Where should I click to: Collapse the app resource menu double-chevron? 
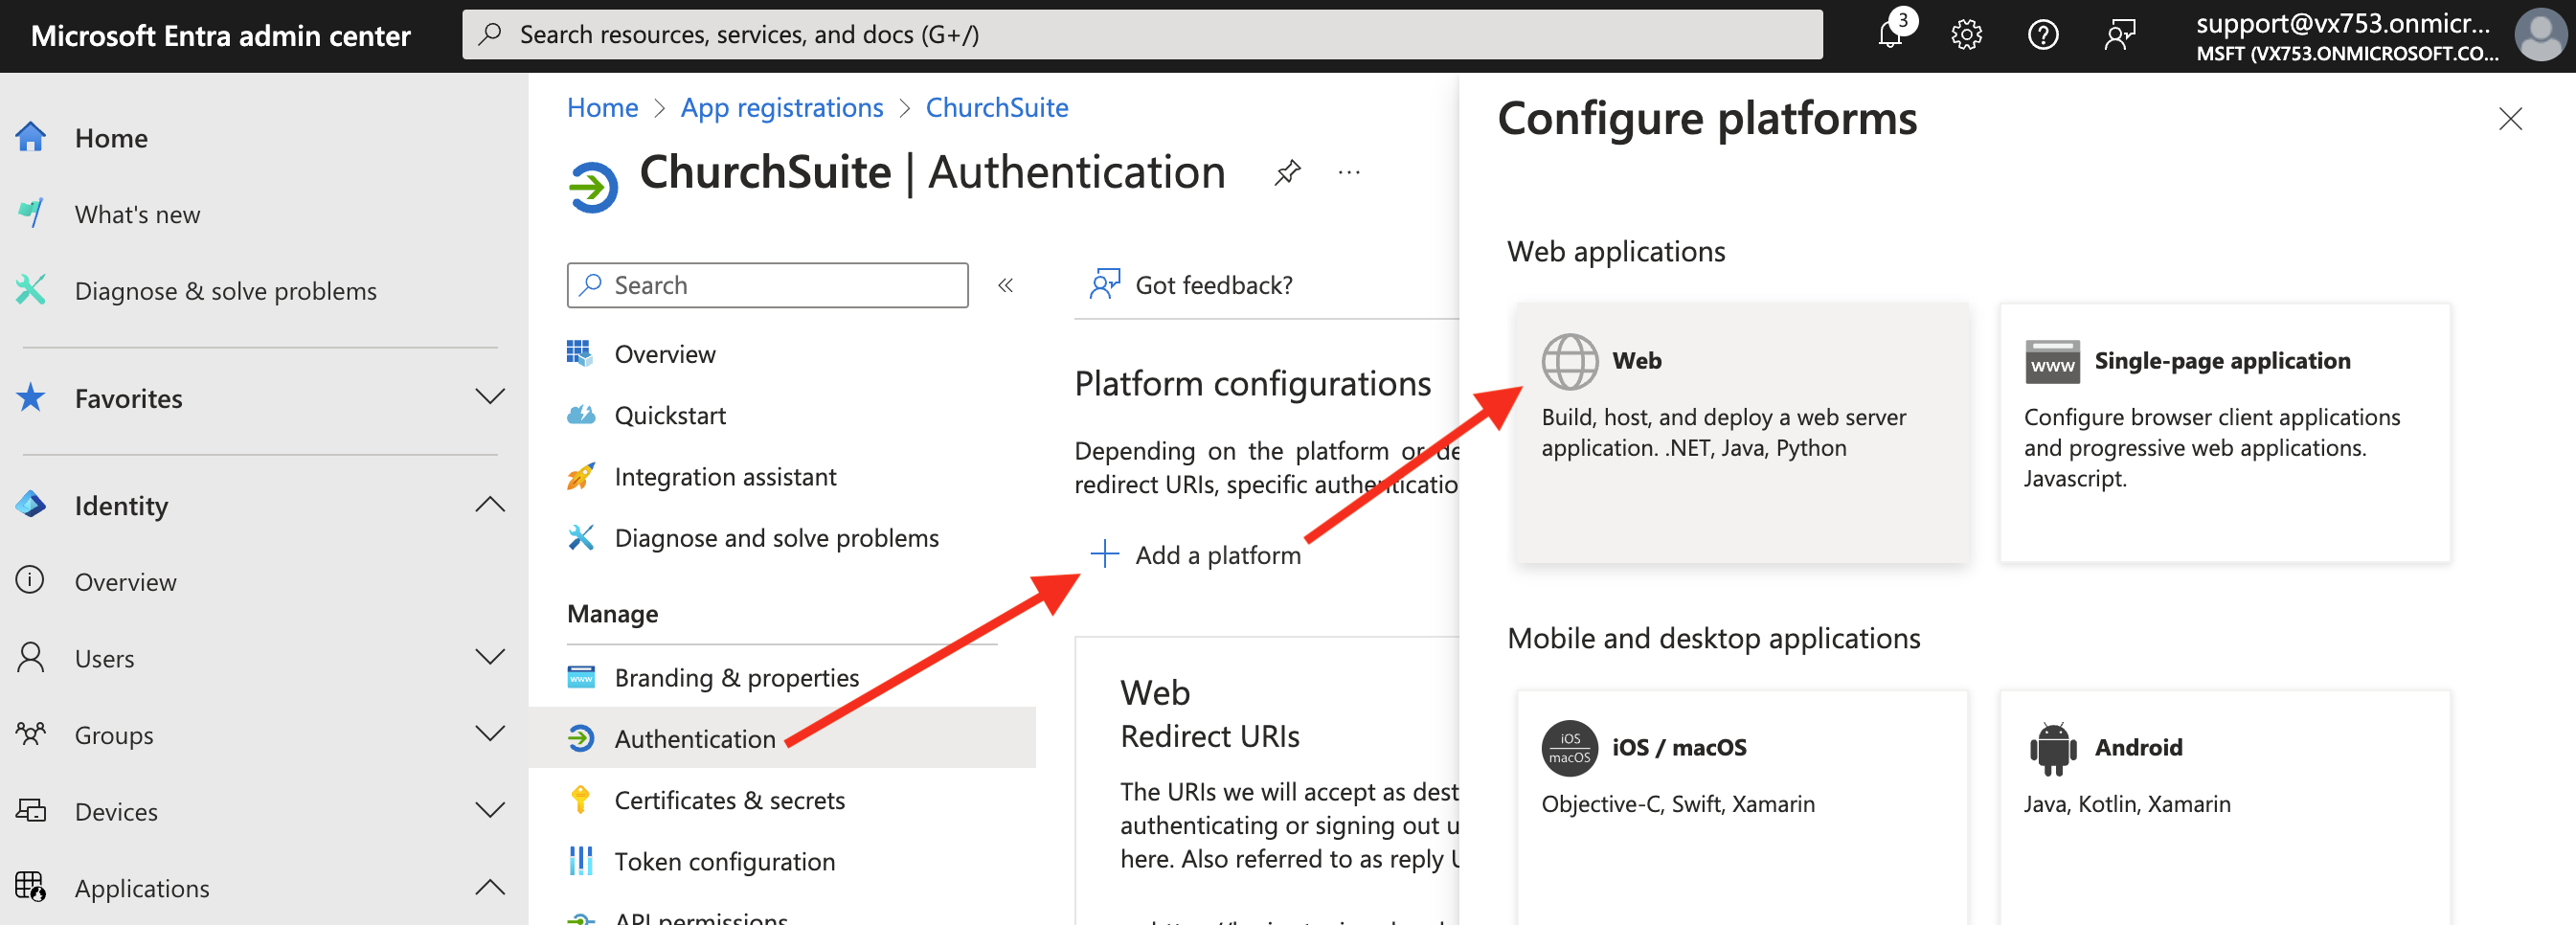[1005, 285]
